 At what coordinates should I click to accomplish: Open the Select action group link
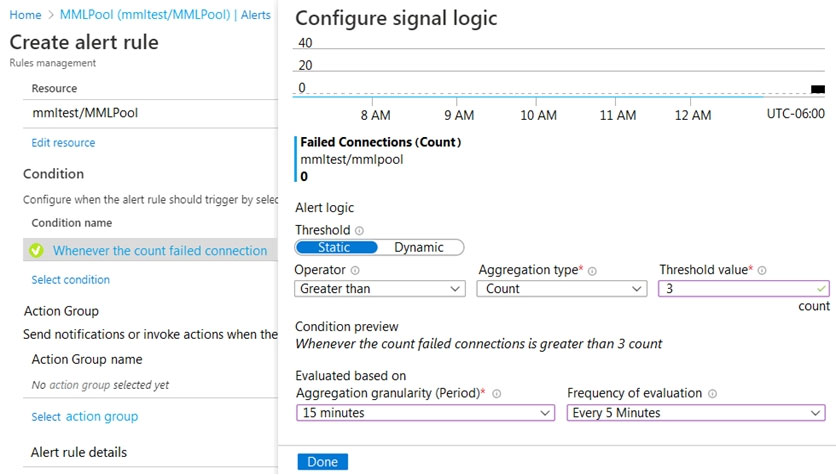pyautogui.click(x=85, y=416)
